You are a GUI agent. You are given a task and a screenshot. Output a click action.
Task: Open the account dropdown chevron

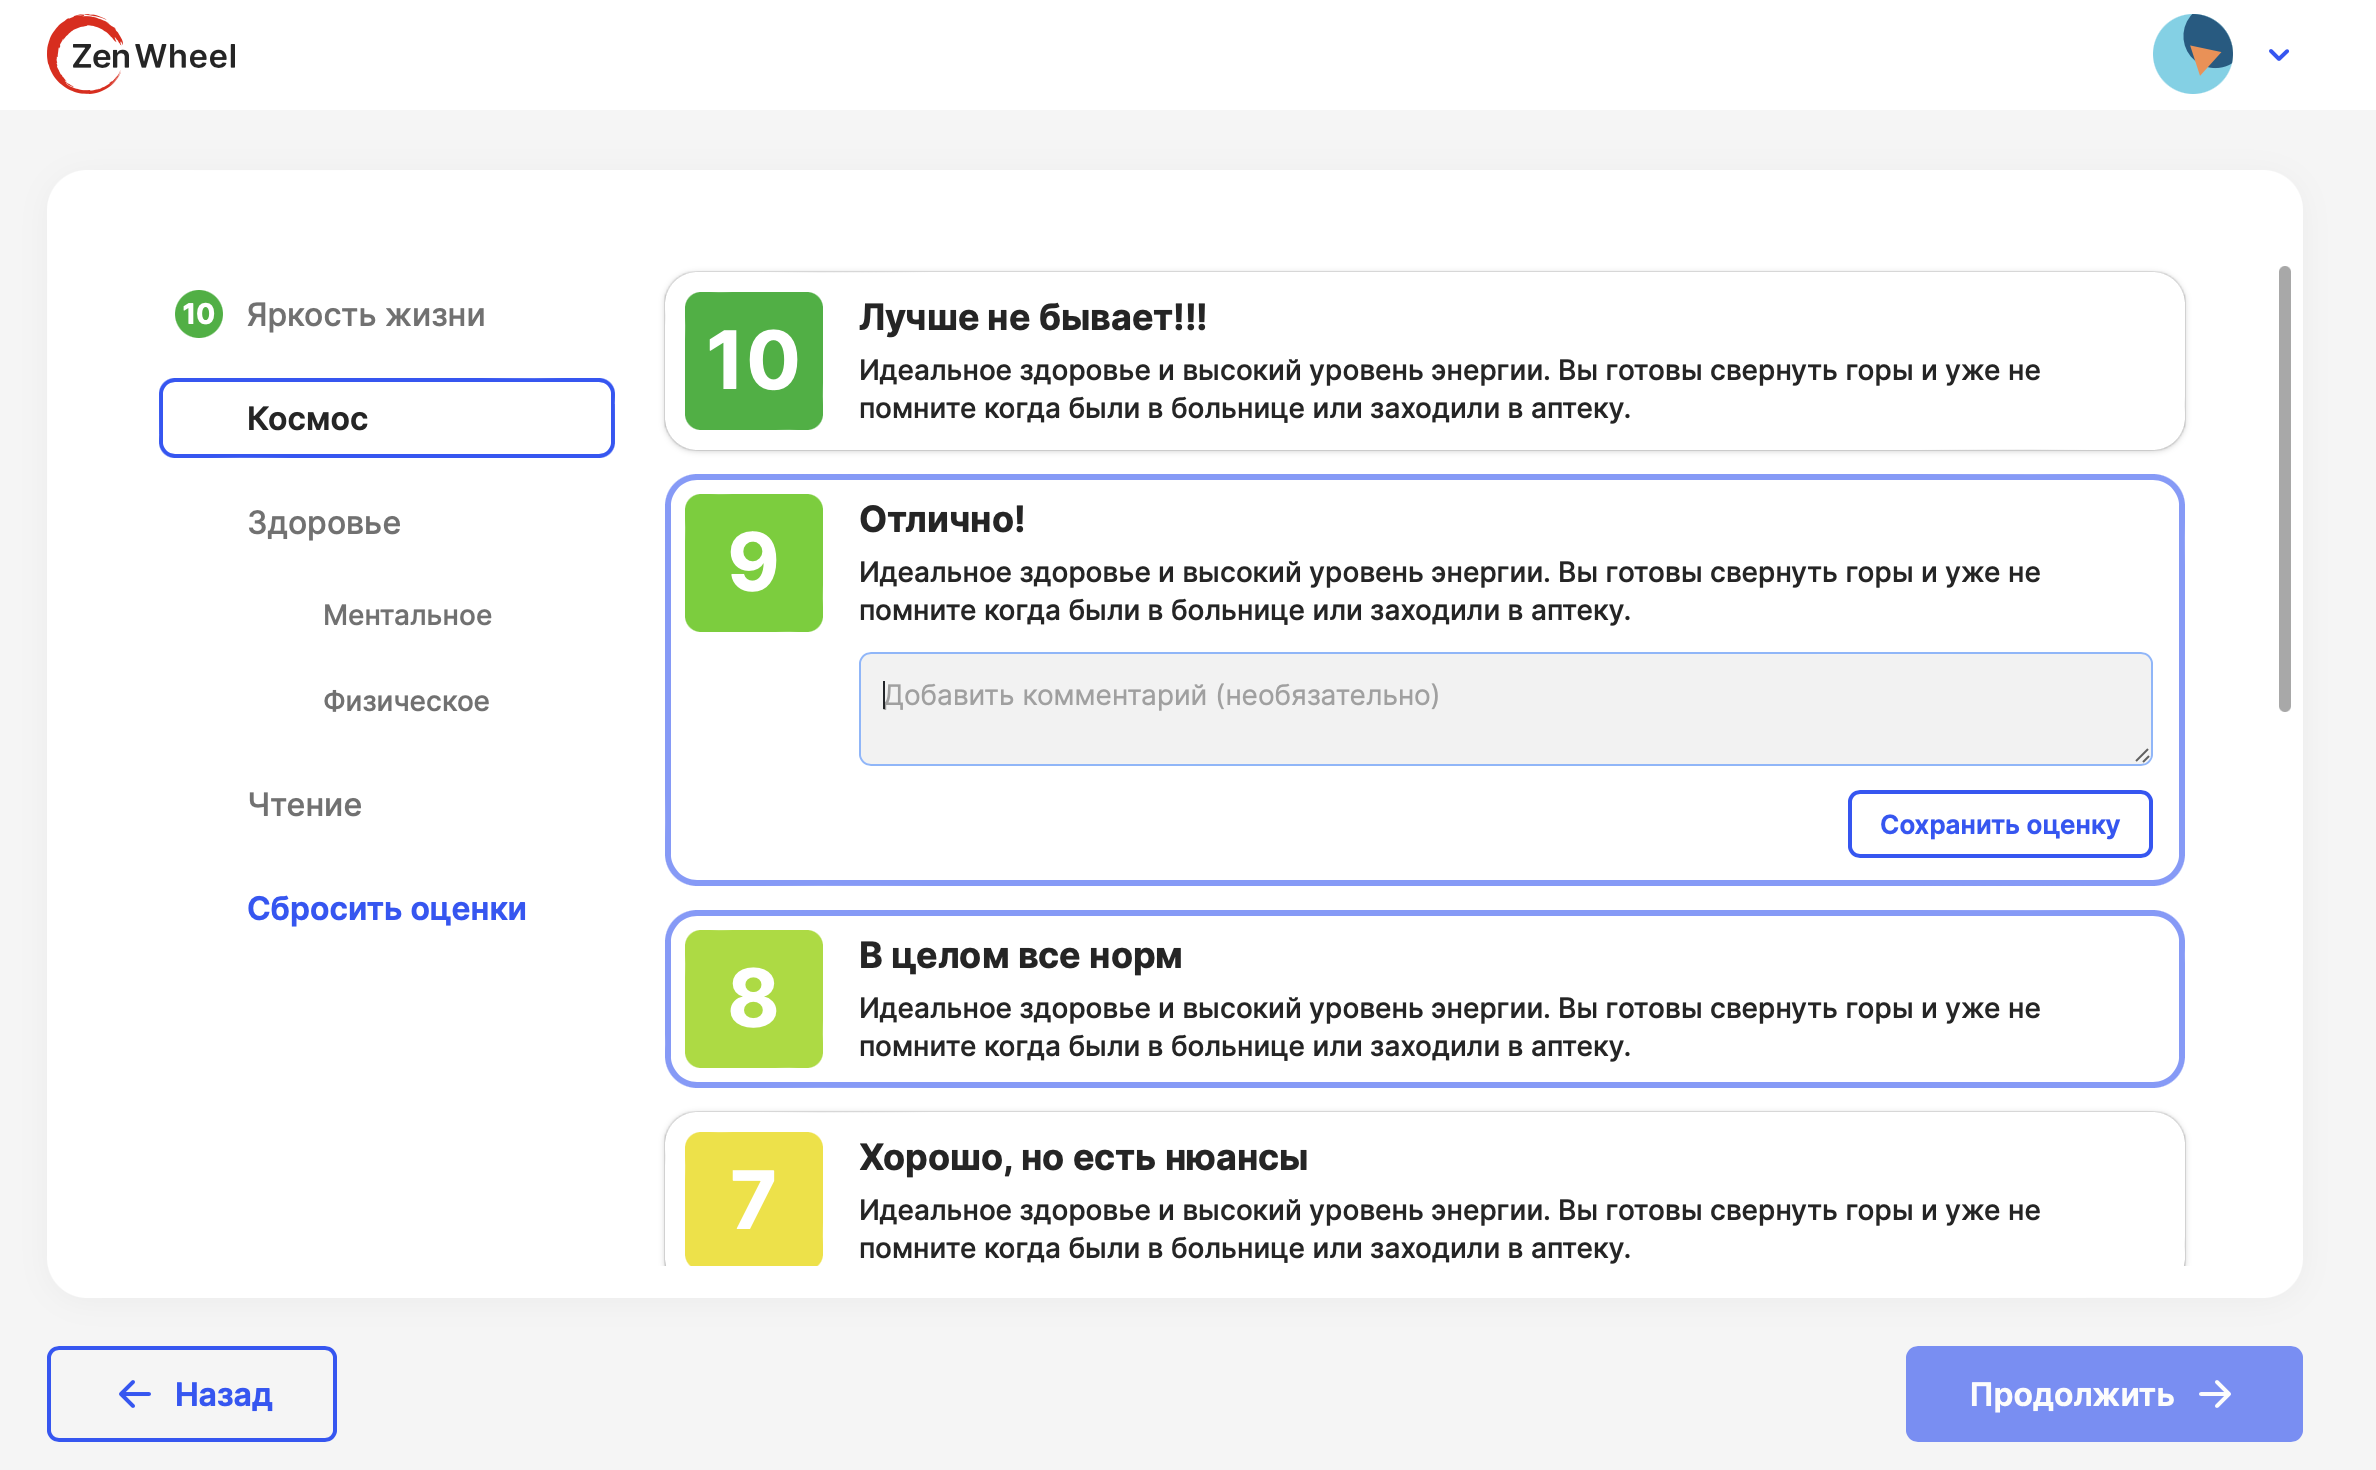(x=2278, y=54)
